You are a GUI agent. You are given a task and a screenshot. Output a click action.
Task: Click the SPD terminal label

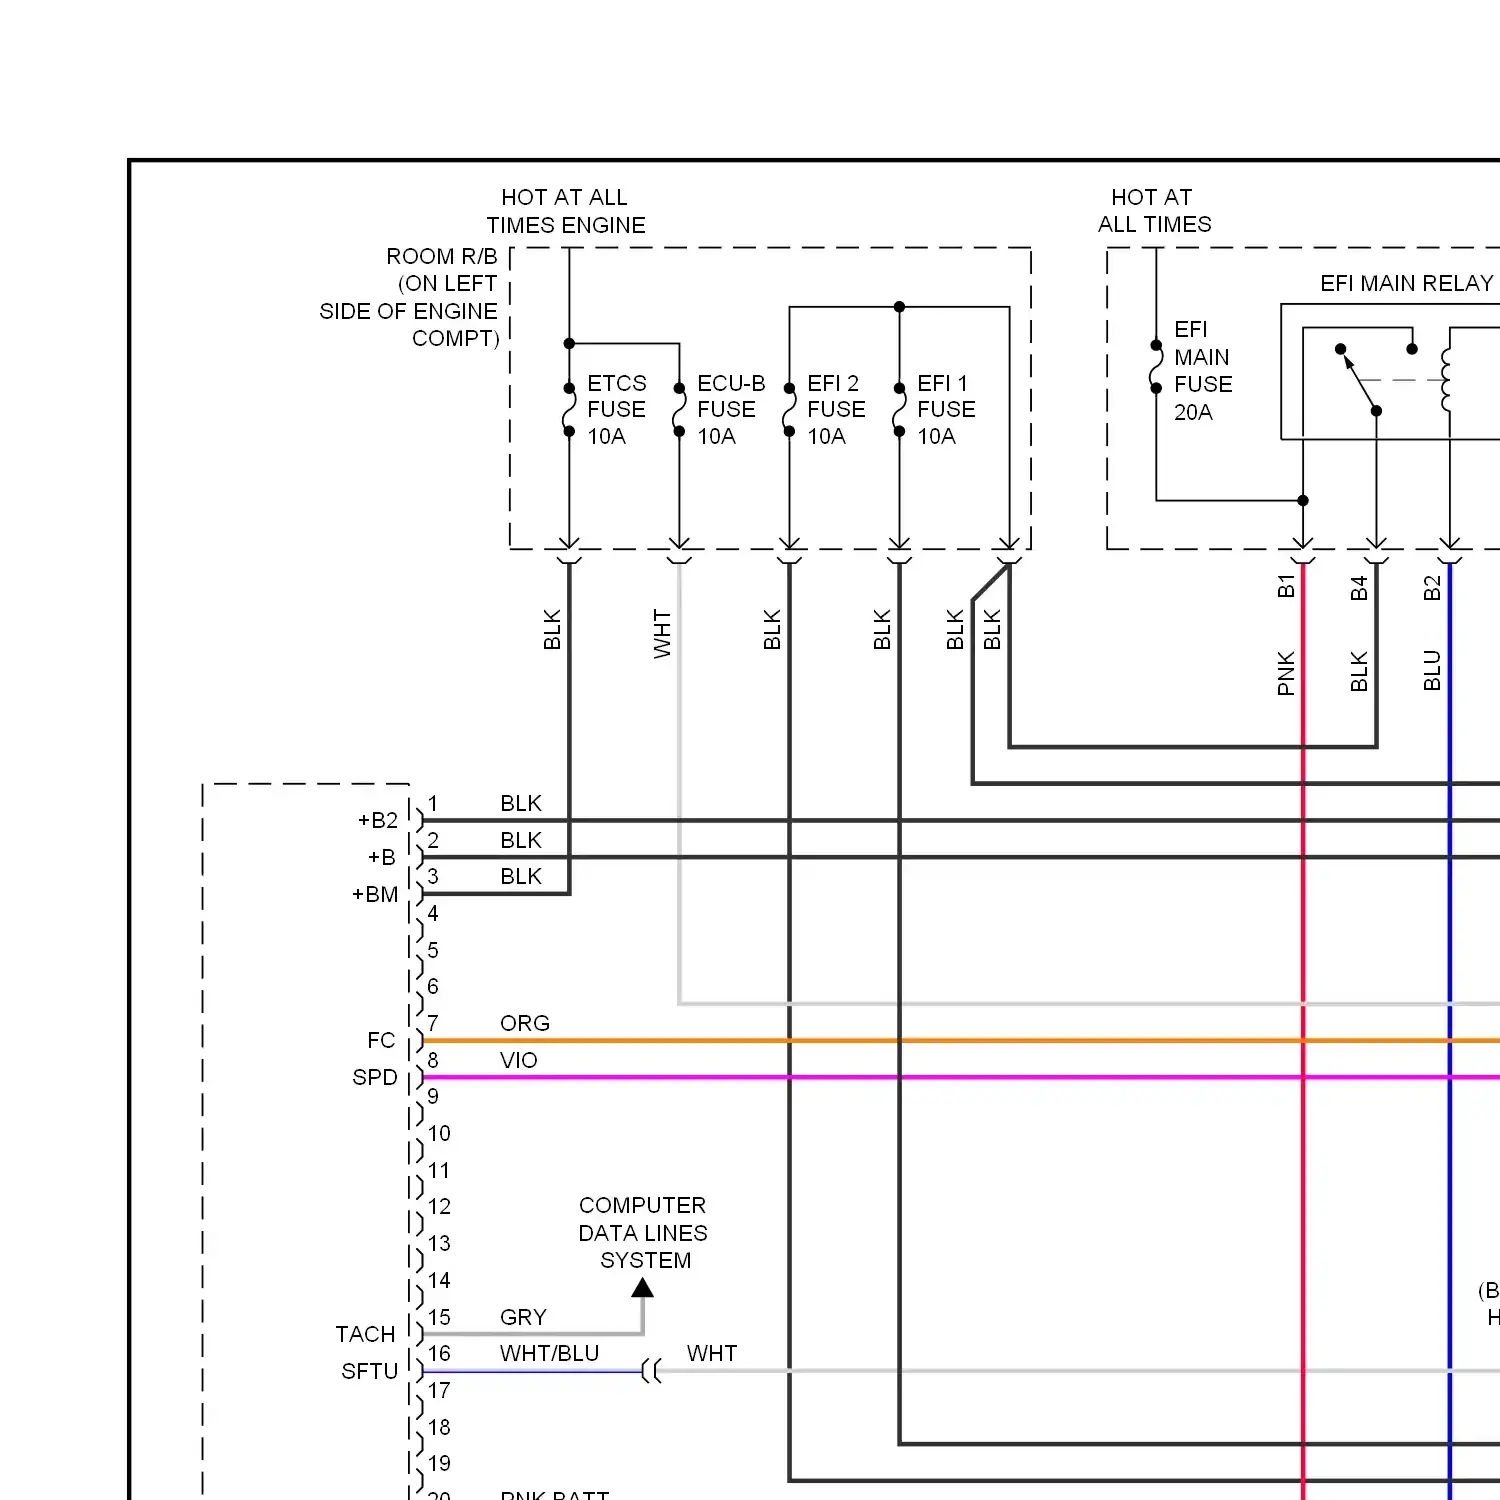[x=375, y=1077]
